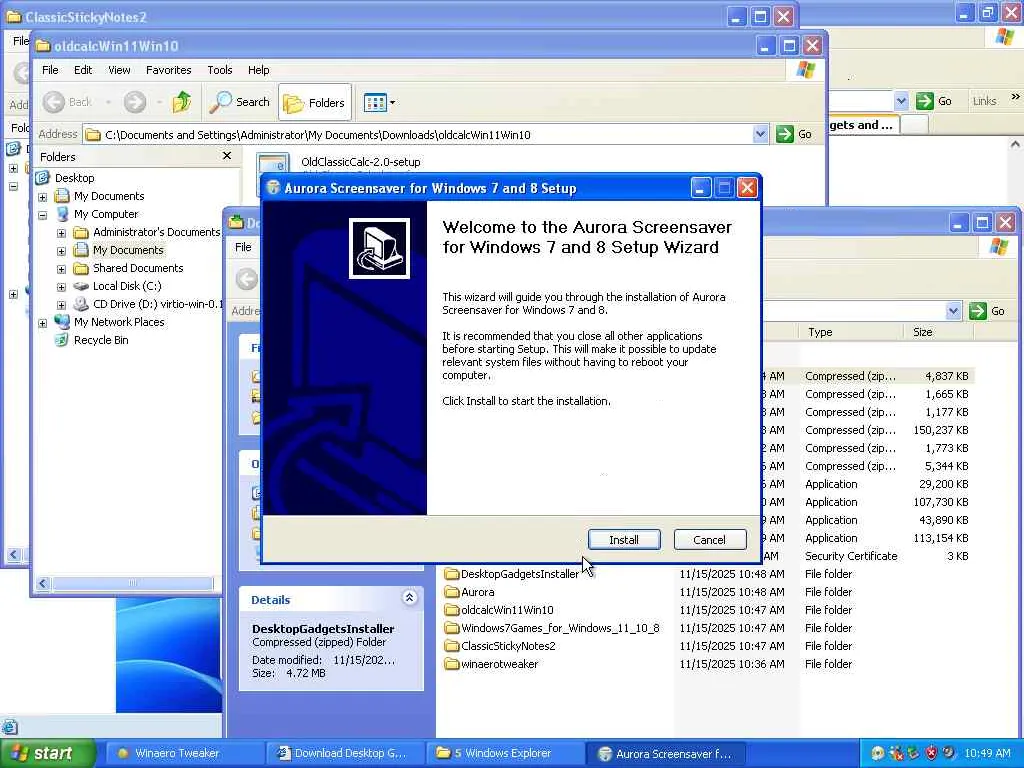
Task: Open oldcalcWin11Win10 folder in Downloads list
Action: pyautogui.click(x=507, y=610)
